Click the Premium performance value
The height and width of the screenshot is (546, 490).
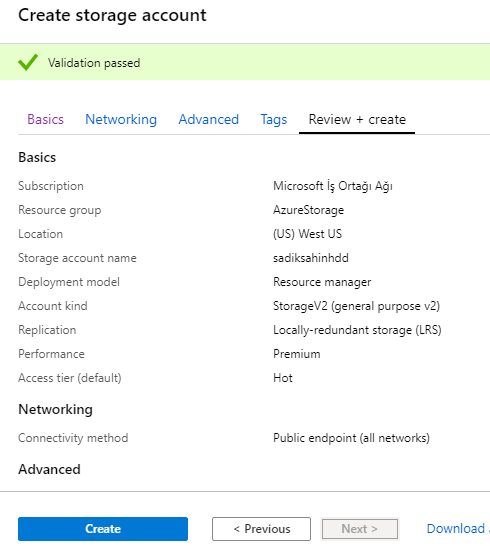point(297,354)
